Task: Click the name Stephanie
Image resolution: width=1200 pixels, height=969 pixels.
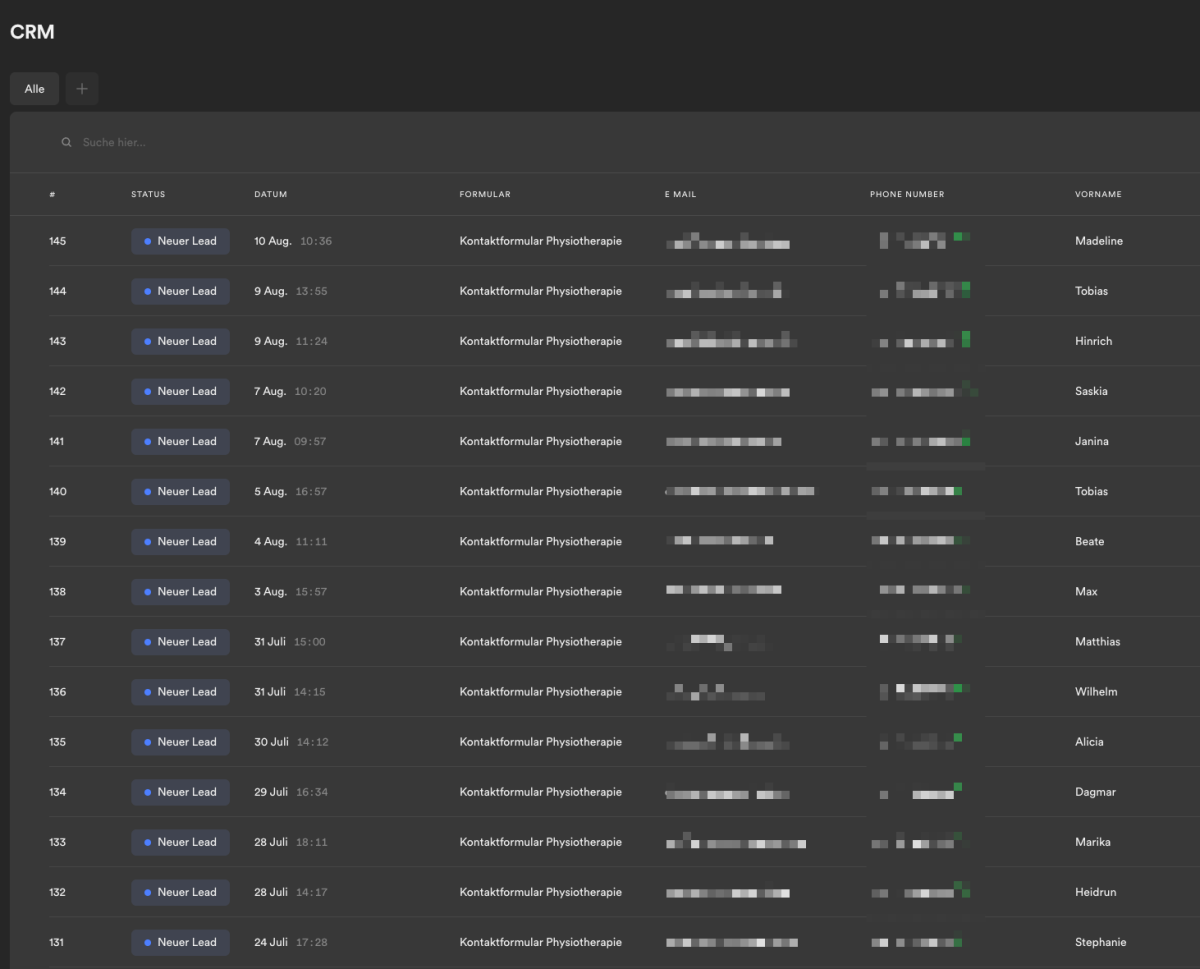Action: pyautogui.click(x=1101, y=941)
